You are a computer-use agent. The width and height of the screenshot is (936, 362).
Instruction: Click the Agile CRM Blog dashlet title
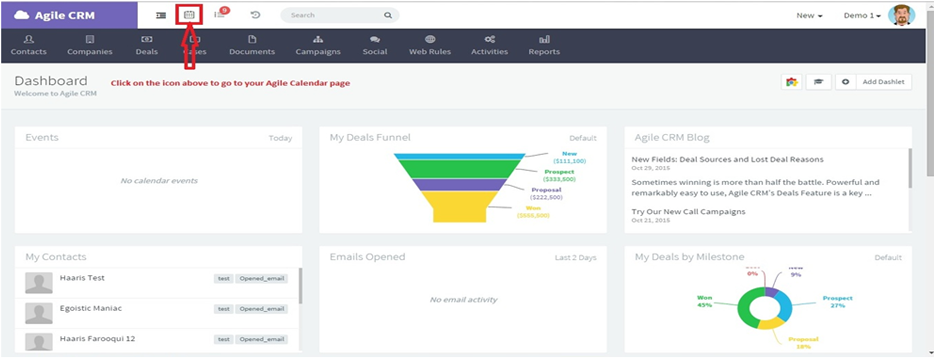(672, 137)
